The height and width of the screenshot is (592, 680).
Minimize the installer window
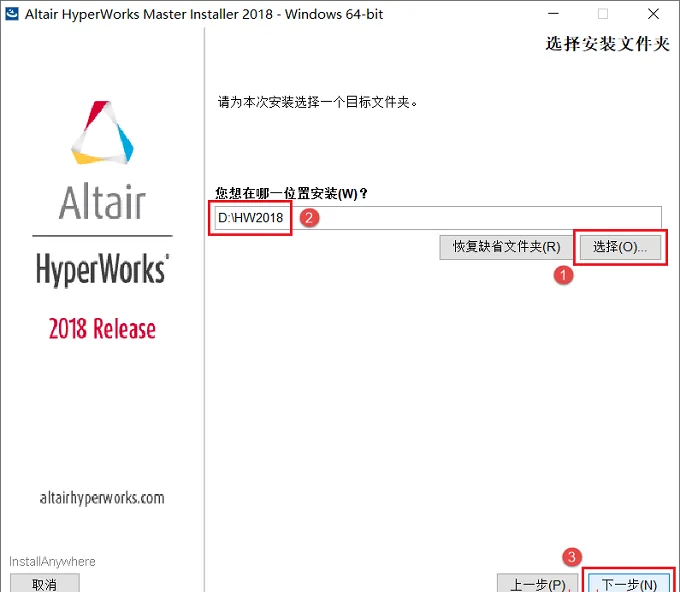tap(553, 14)
